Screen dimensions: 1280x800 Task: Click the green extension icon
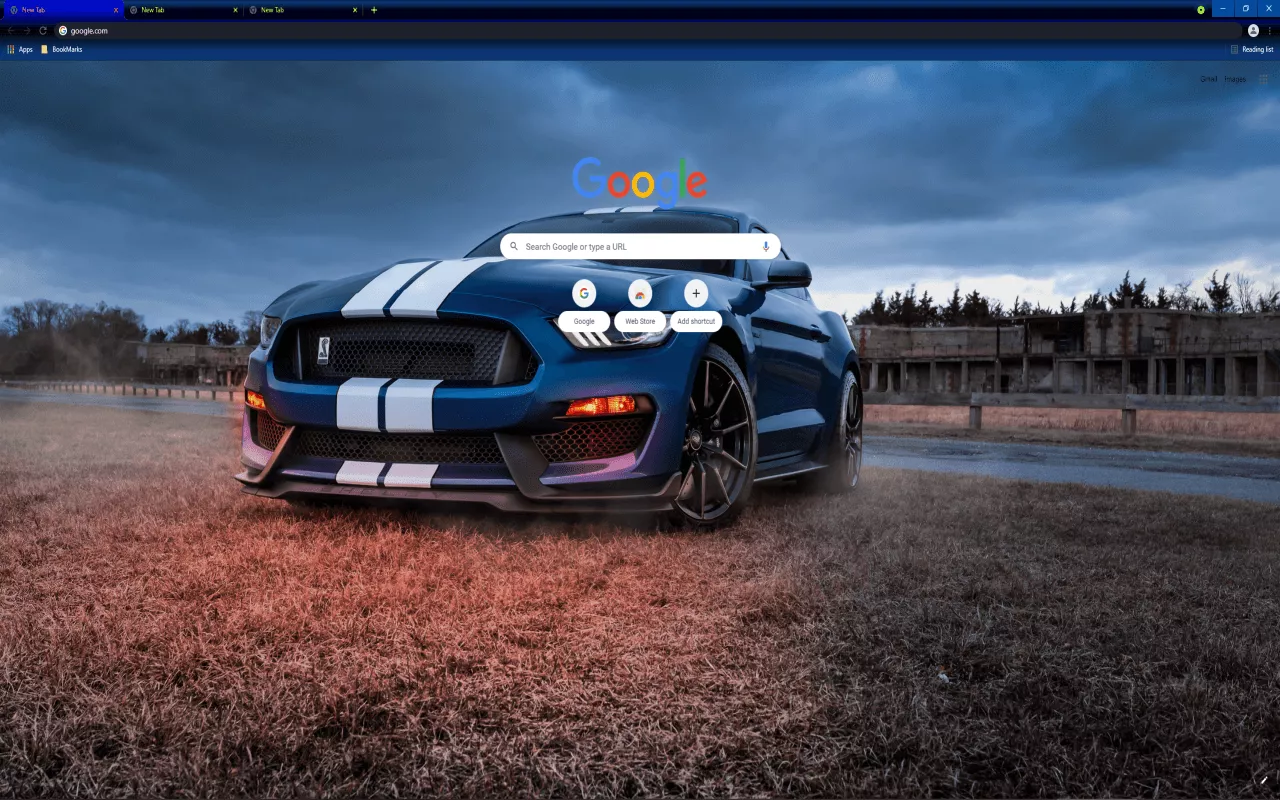tap(1199, 9)
